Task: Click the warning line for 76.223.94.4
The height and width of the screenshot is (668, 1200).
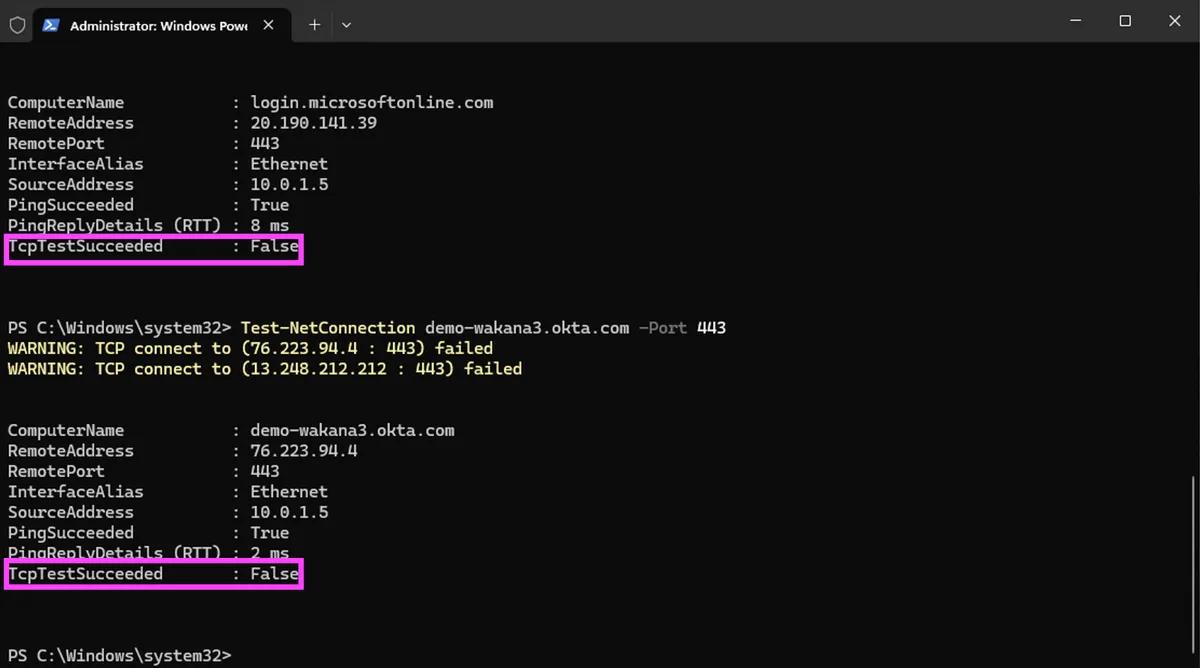Action: coord(250,348)
